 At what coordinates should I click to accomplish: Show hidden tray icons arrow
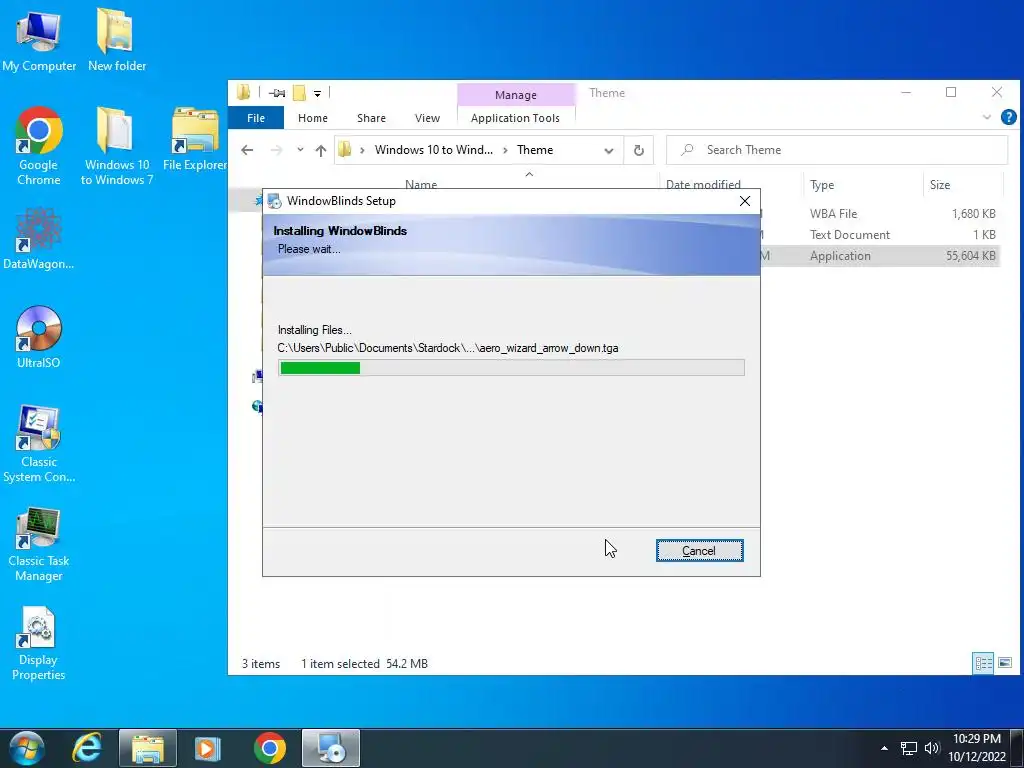pos(884,748)
